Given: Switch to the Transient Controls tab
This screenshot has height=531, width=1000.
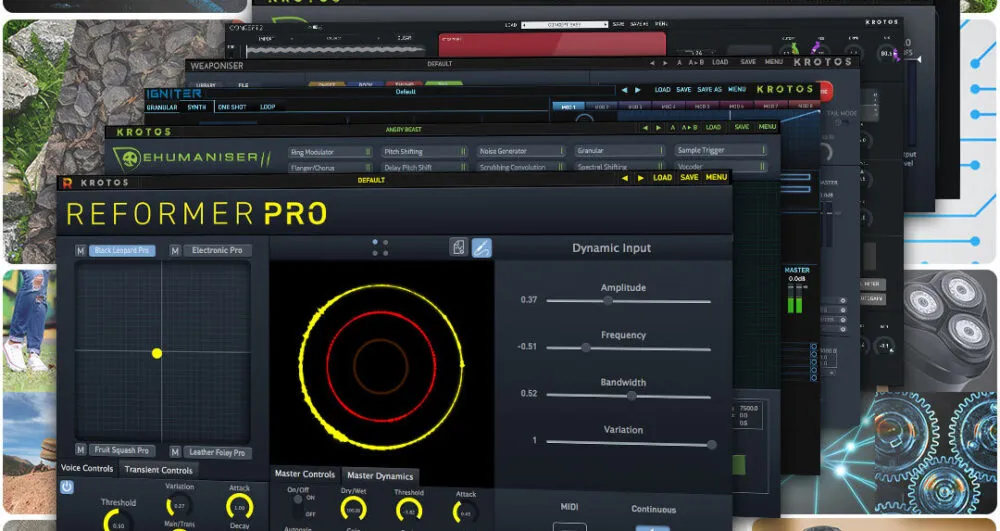Looking at the screenshot, I should 157,469.
